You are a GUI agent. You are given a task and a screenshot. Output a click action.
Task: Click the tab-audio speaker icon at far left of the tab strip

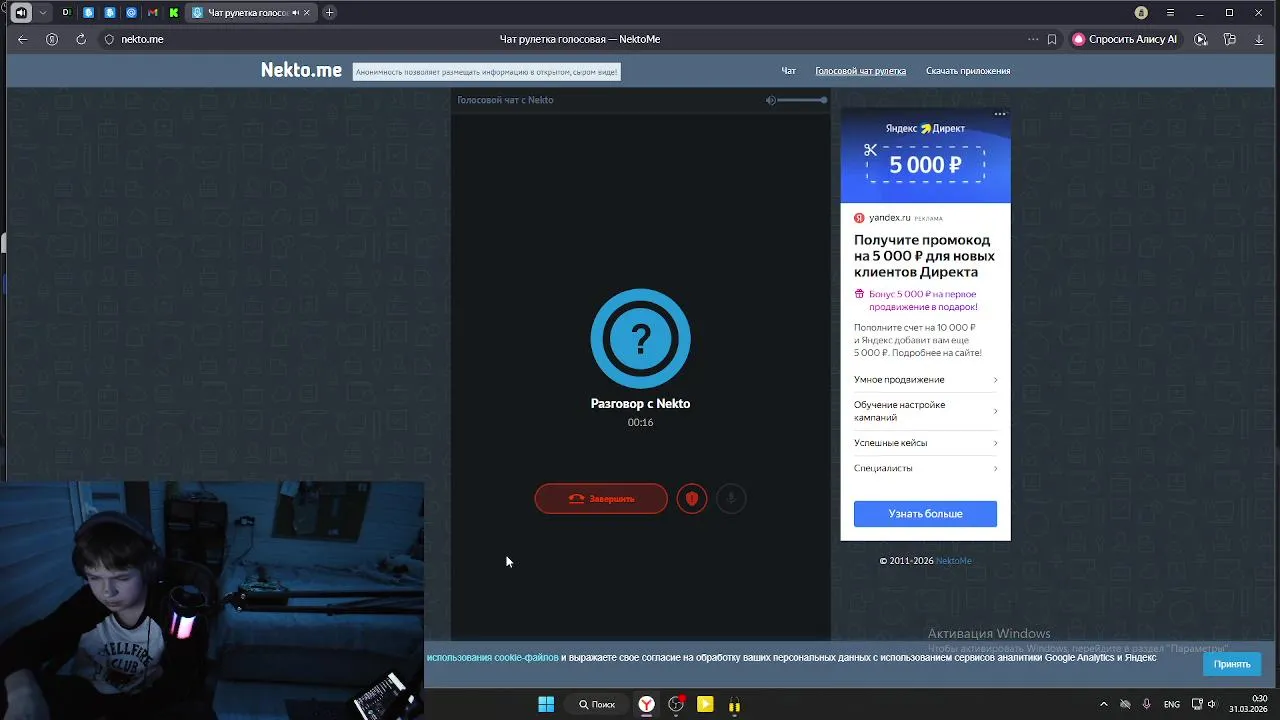coord(21,13)
